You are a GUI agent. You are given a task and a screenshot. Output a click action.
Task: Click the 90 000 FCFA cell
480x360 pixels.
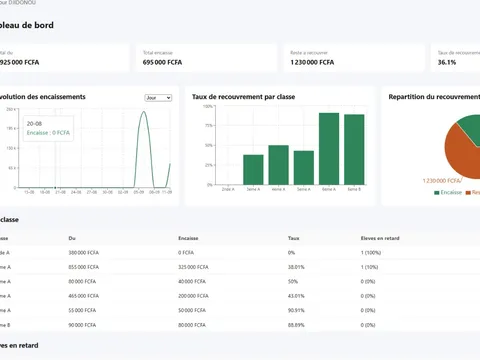tap(82, 325)
